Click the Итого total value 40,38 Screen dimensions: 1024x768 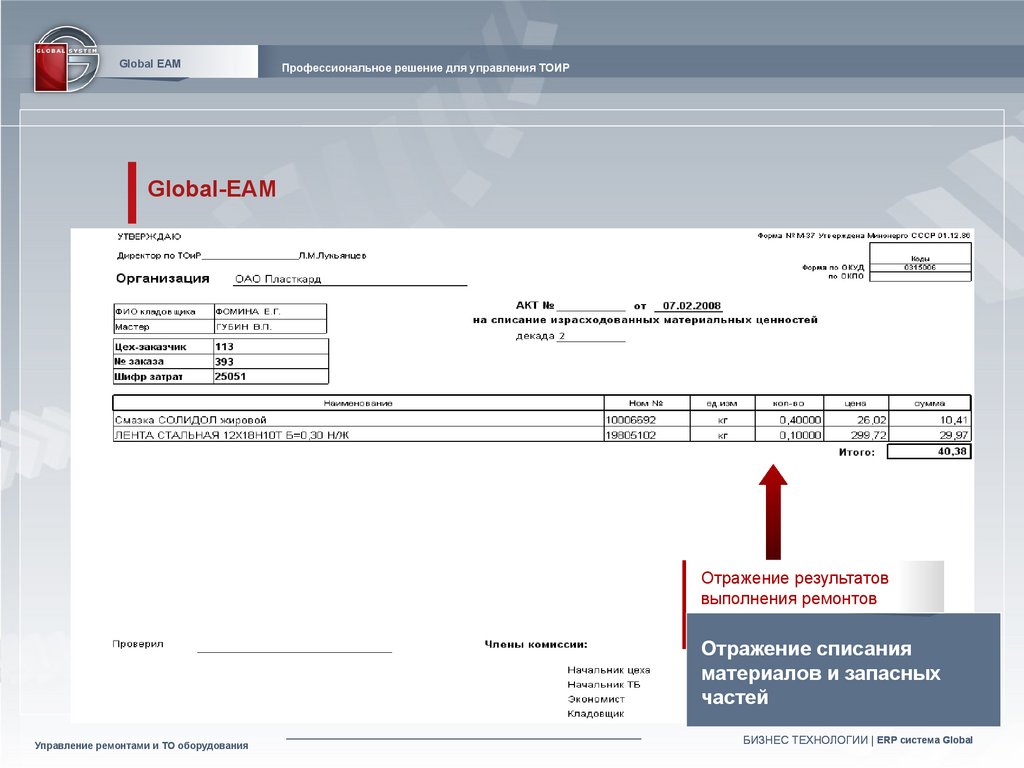[928, 452]
